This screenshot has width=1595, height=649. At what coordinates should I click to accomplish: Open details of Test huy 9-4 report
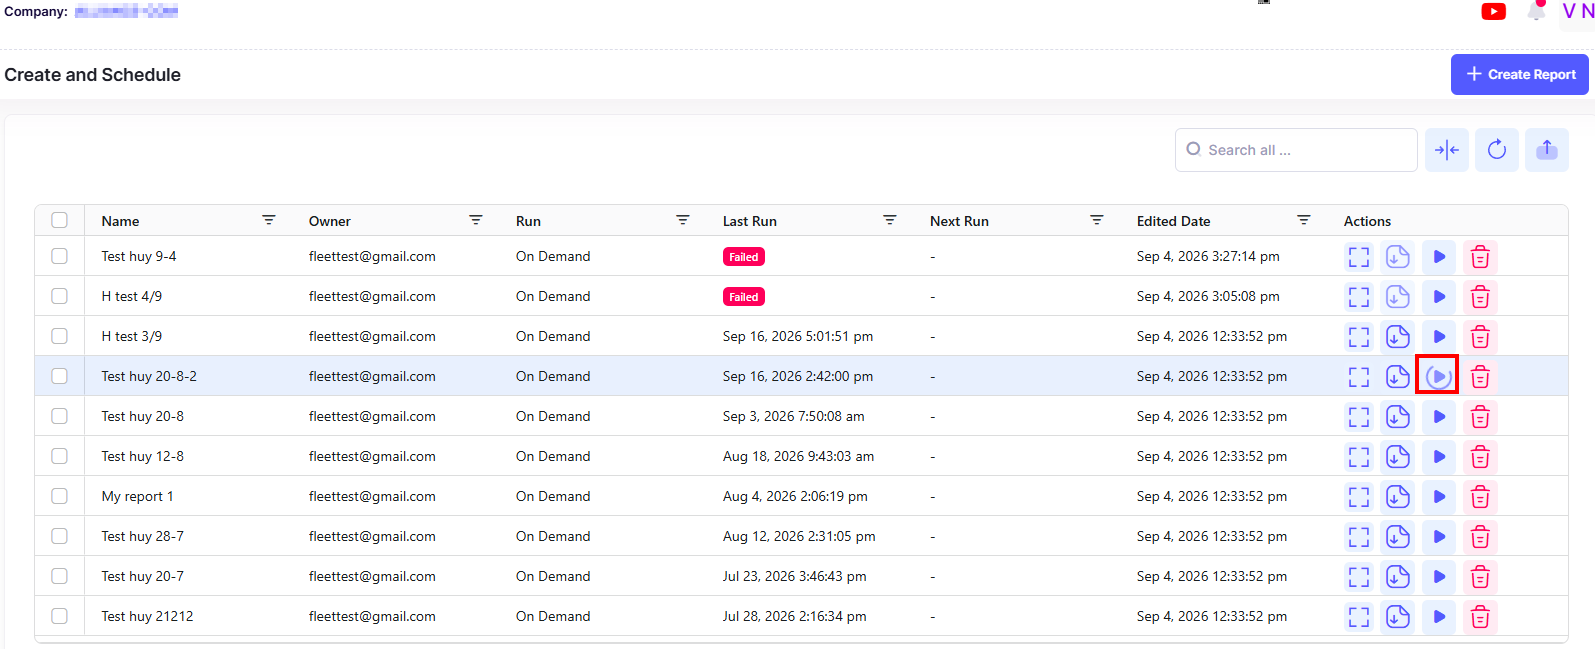coord(1358,257)
